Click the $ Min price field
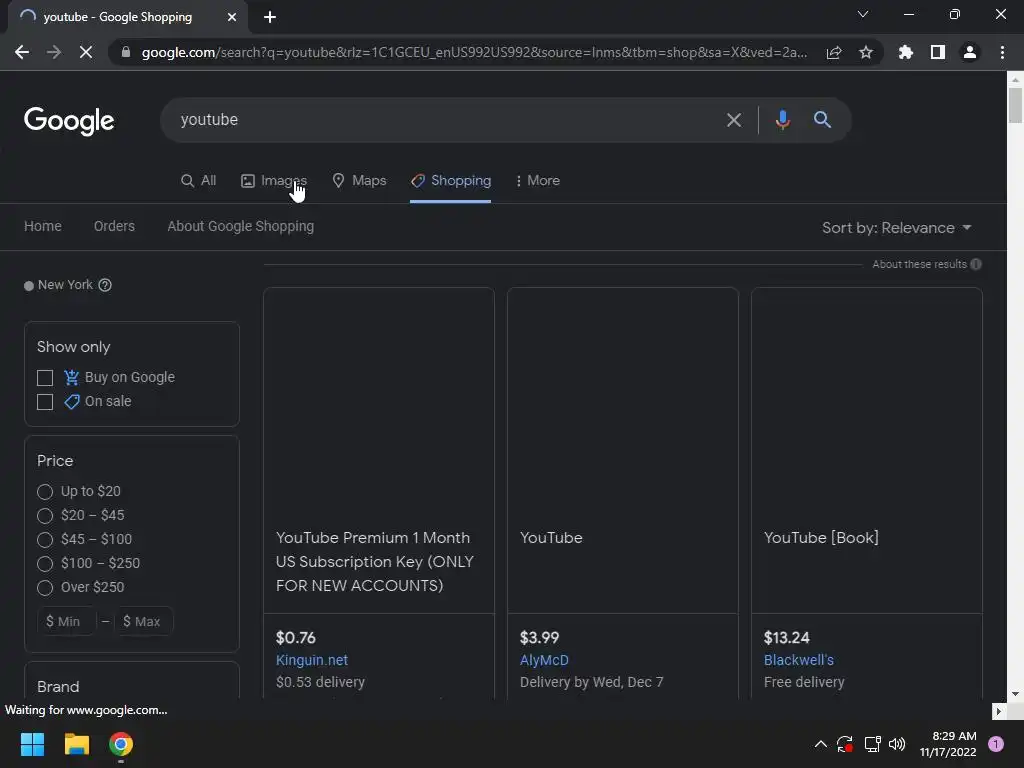Screen dimensions: 1024x768 point(67,622)
